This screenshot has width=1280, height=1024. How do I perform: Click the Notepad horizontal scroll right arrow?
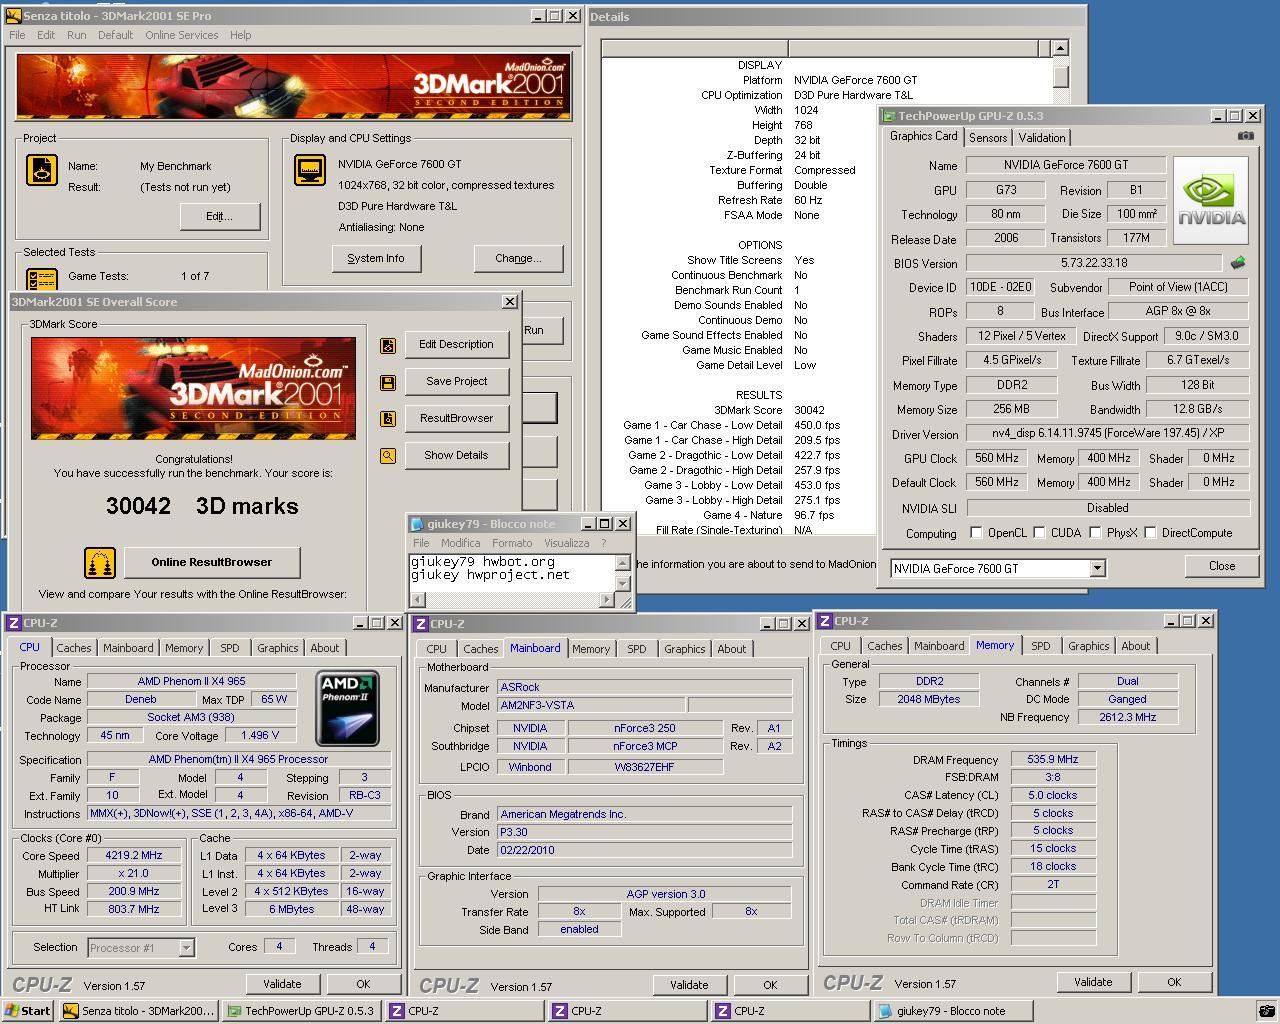point(606,599)
